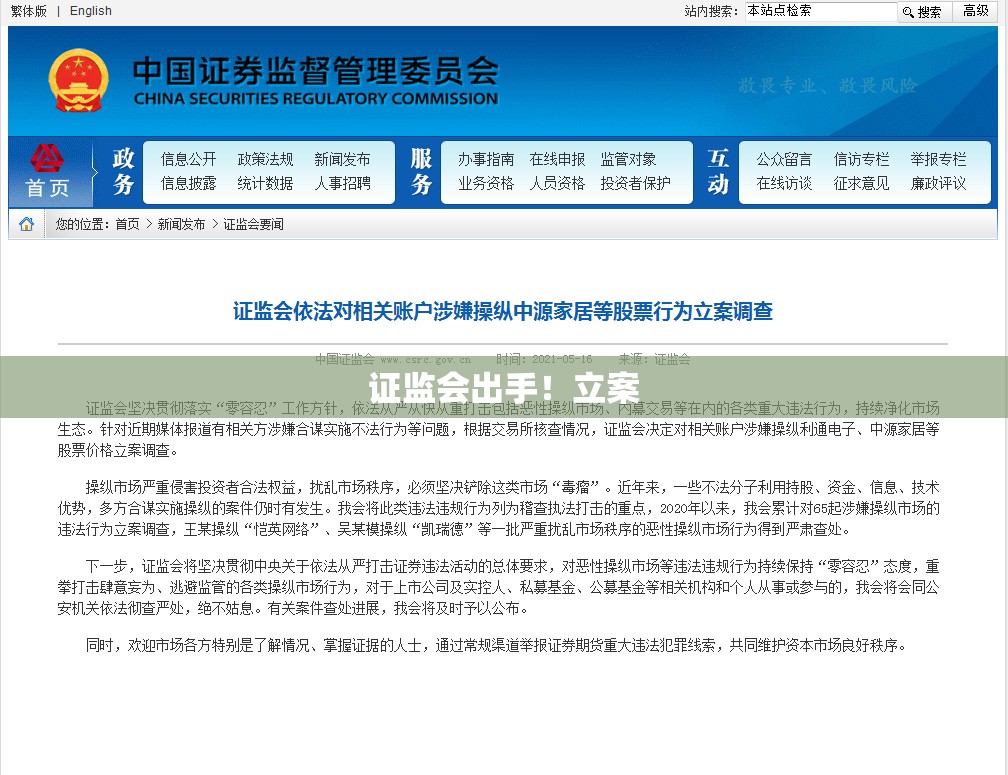The width and height of the screenshot is (1008, 775).
Task: Click the paragraph starting 操纵市场严重侵害
Action: click(498, 508)
